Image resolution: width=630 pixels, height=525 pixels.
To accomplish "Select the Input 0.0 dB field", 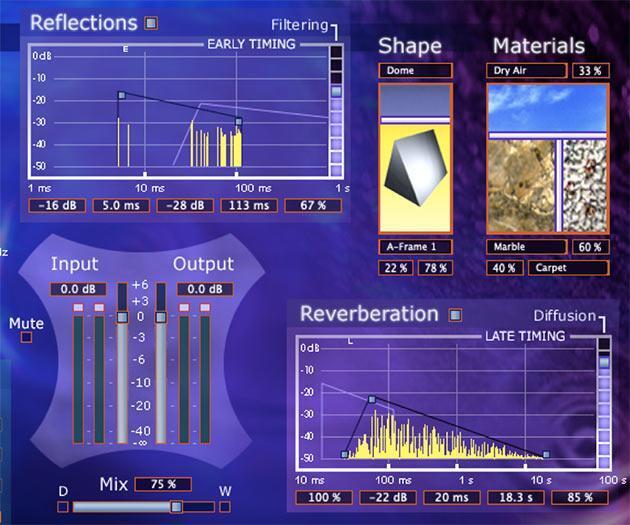I will click(78, 289).
